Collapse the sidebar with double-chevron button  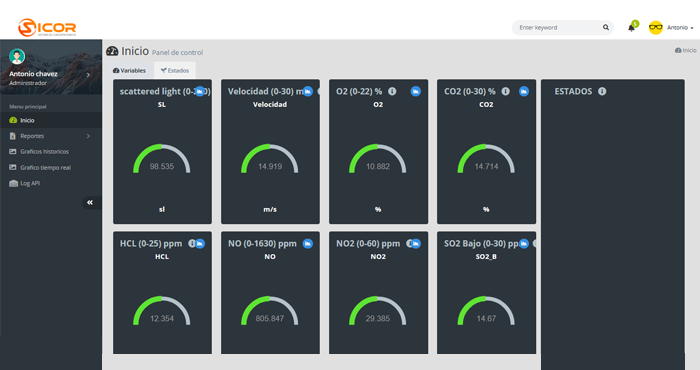tap(90, 203)
